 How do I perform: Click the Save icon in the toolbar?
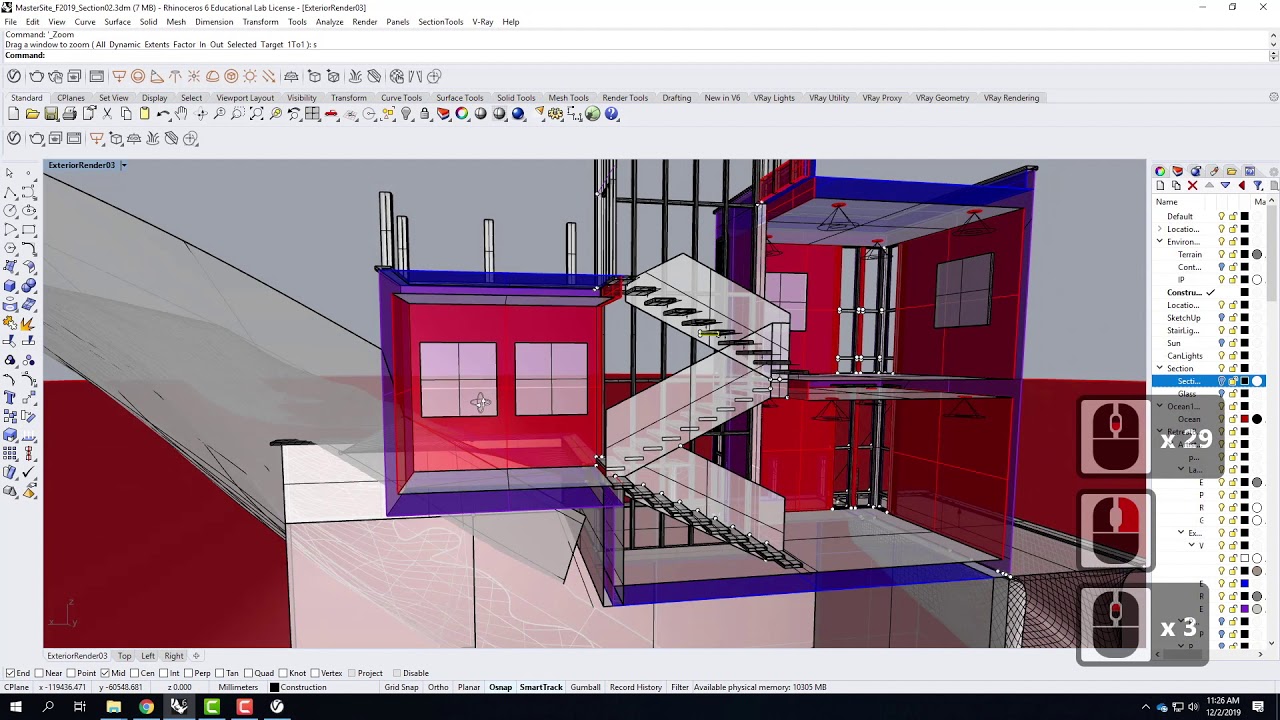coord(51,114)
